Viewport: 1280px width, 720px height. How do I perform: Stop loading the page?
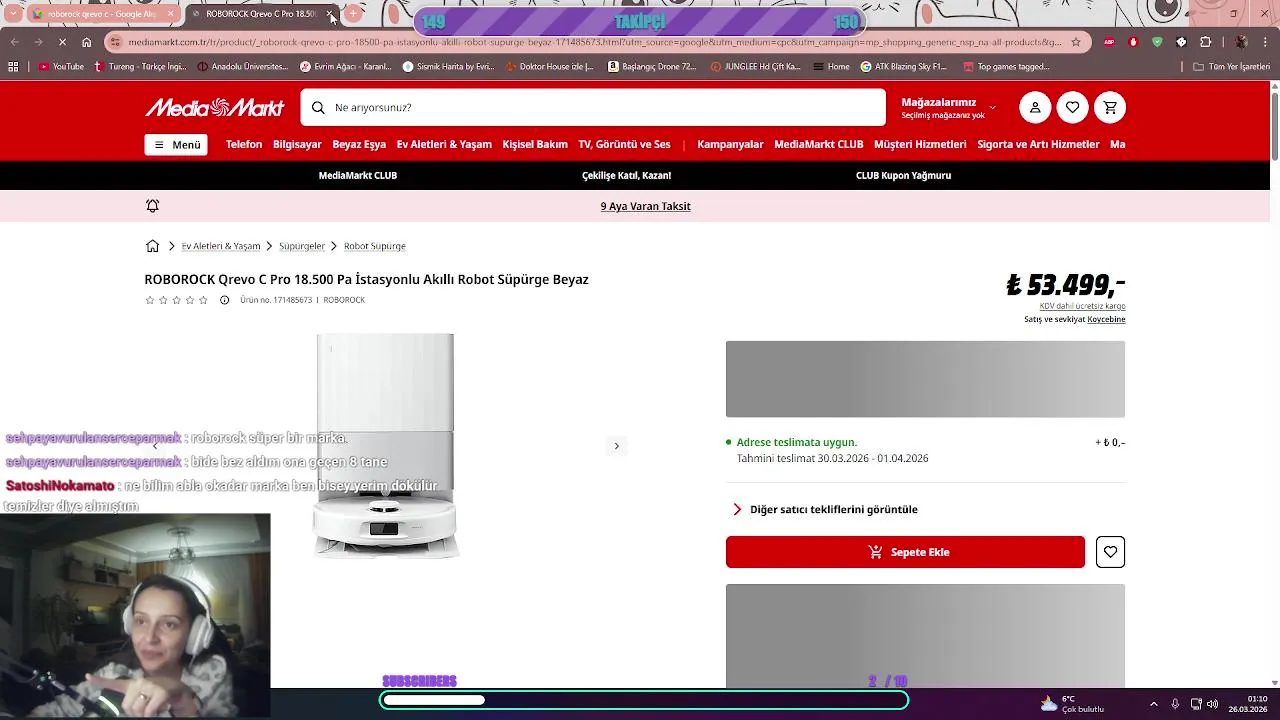62,42
